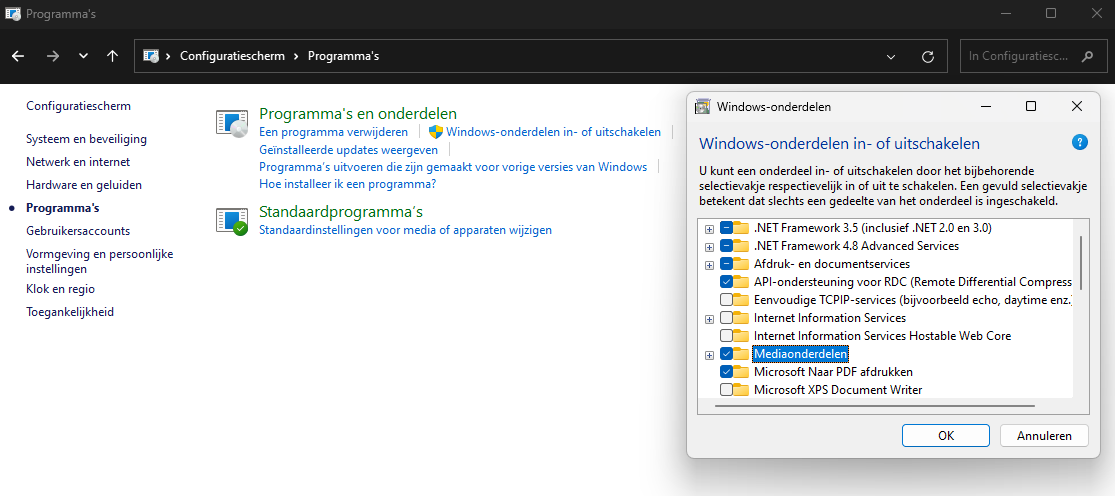Image resolution: width=1115 pixels, height=496 pixels.
Task: Maximize the Windows-onderdelen dialog
Action: [1030, 107]
